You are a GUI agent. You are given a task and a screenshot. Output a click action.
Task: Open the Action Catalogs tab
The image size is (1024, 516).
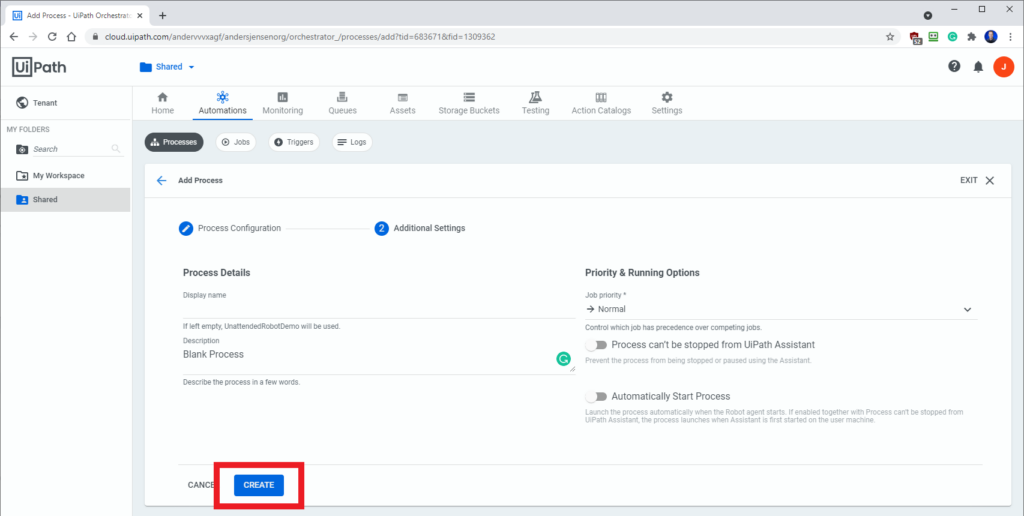601,103
